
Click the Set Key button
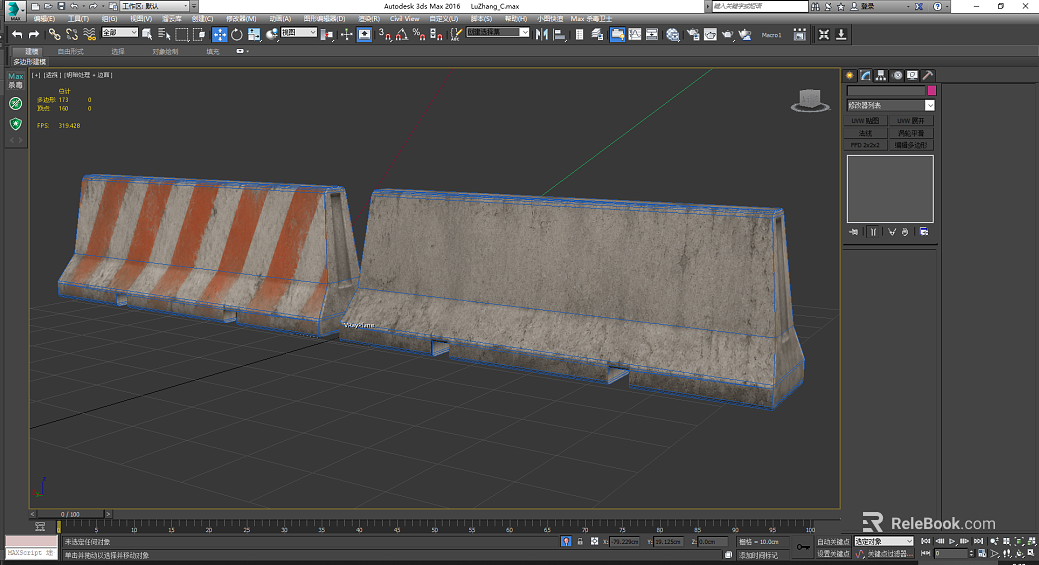click(x=833, y=554)
